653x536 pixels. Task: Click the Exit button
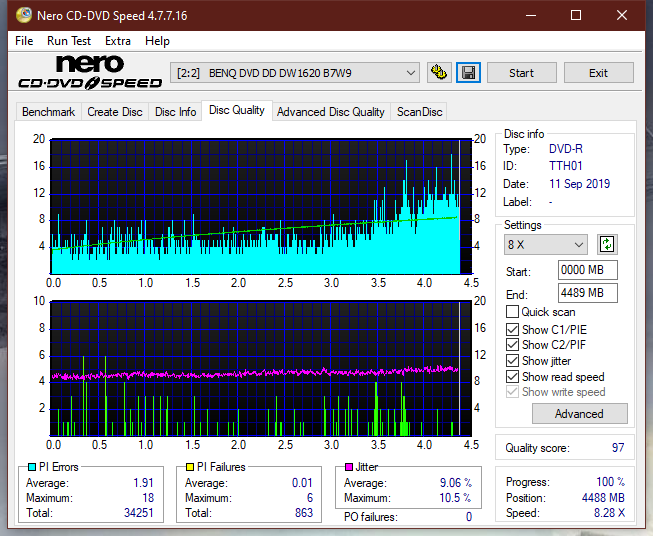point(598,73)
